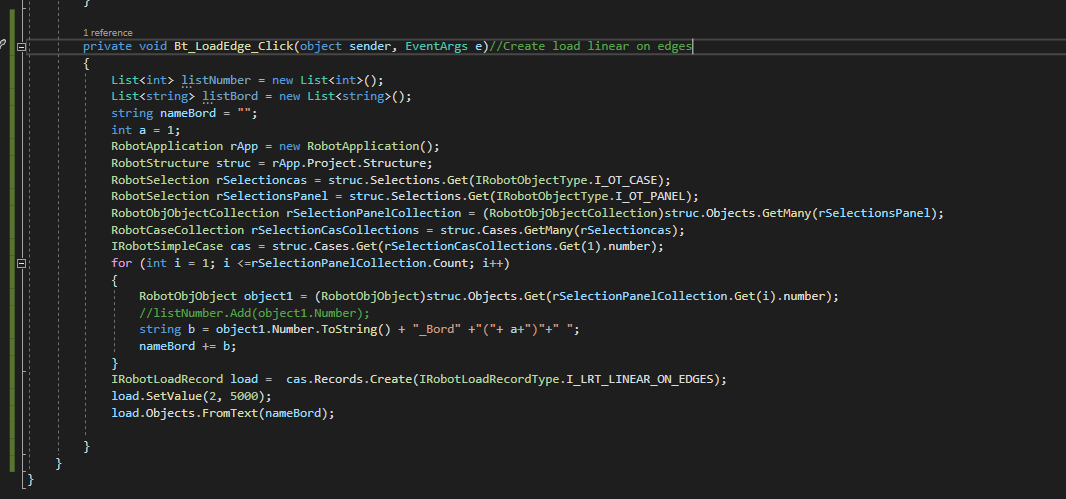Open the '1 reference' CodeLens link
1066x499 pixels.
pos(107,33)
